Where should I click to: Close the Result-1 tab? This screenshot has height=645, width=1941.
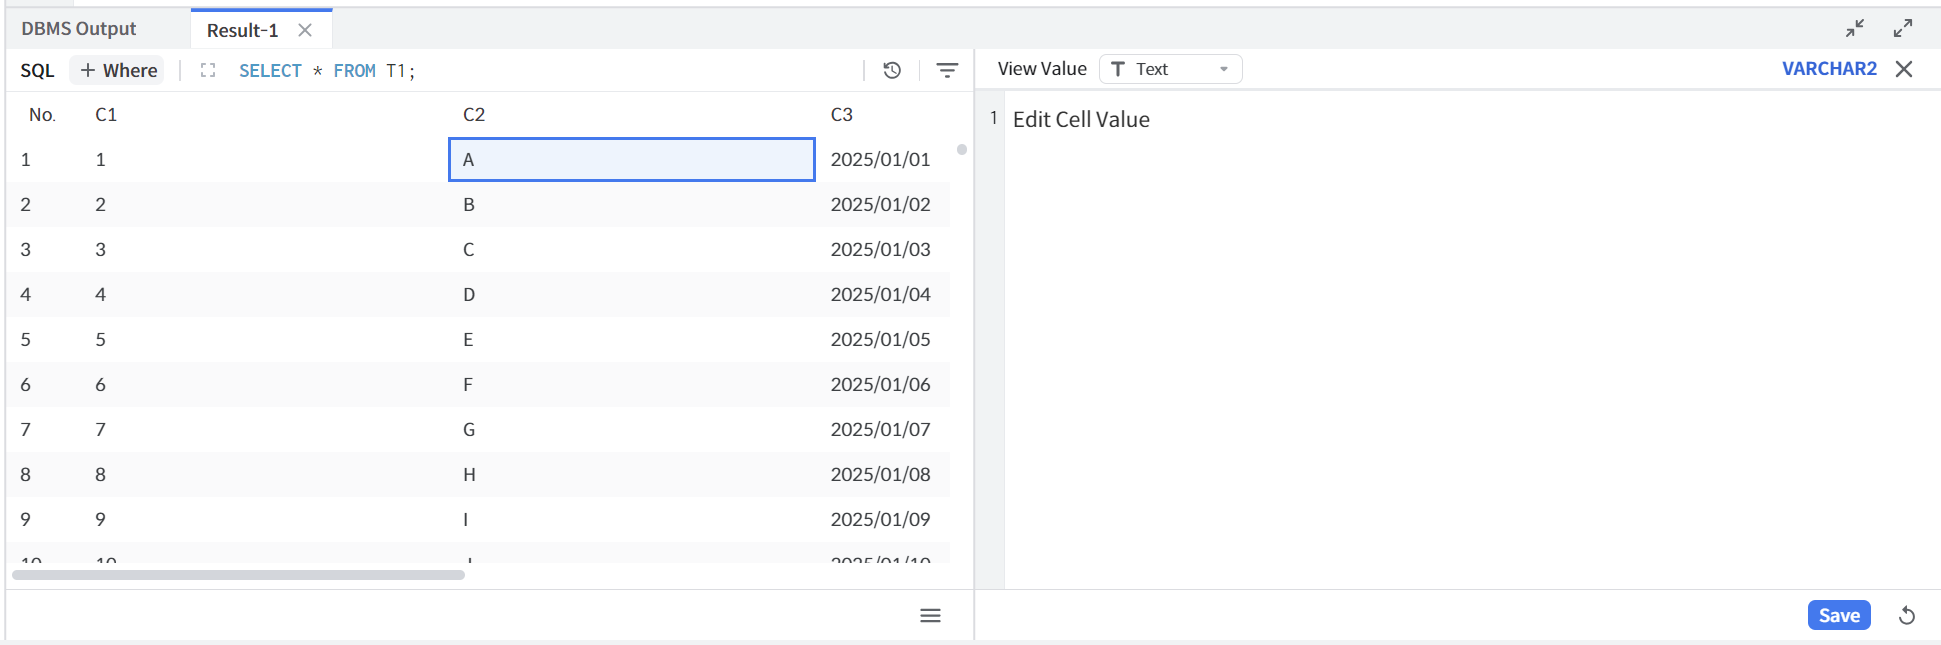(x=305, y=30)
